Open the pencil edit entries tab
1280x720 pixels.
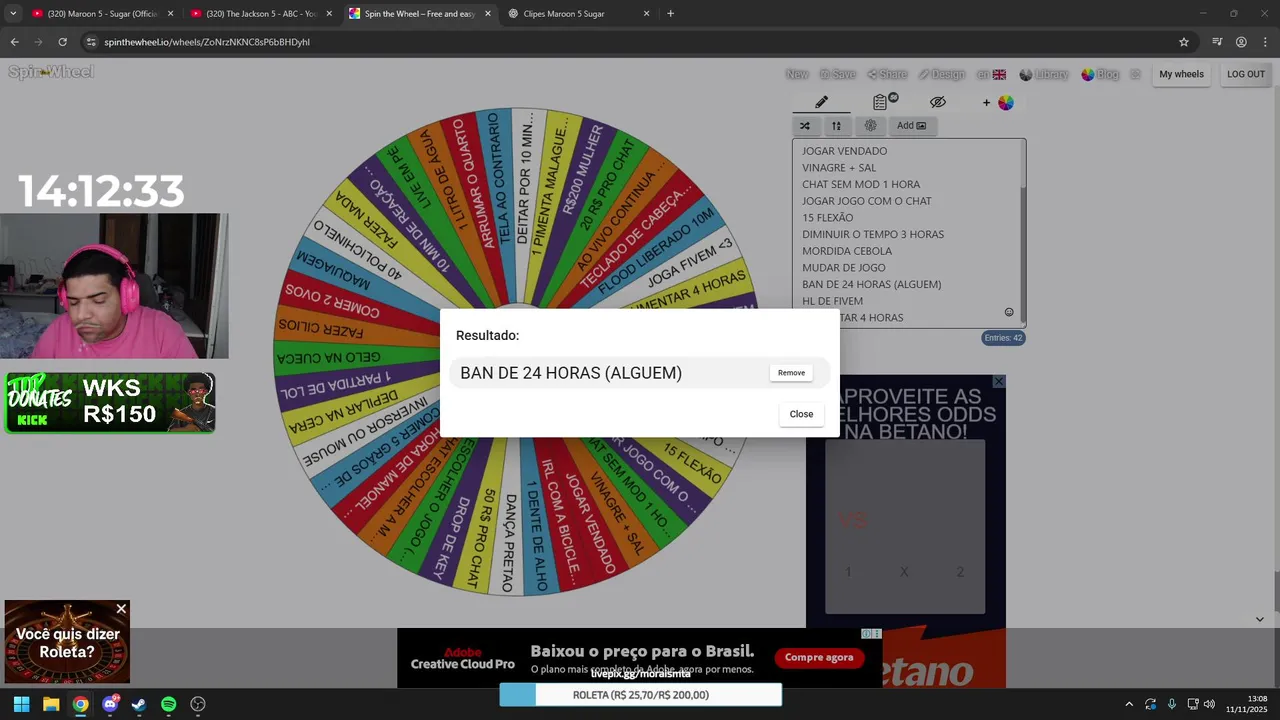tap(821, 102)
